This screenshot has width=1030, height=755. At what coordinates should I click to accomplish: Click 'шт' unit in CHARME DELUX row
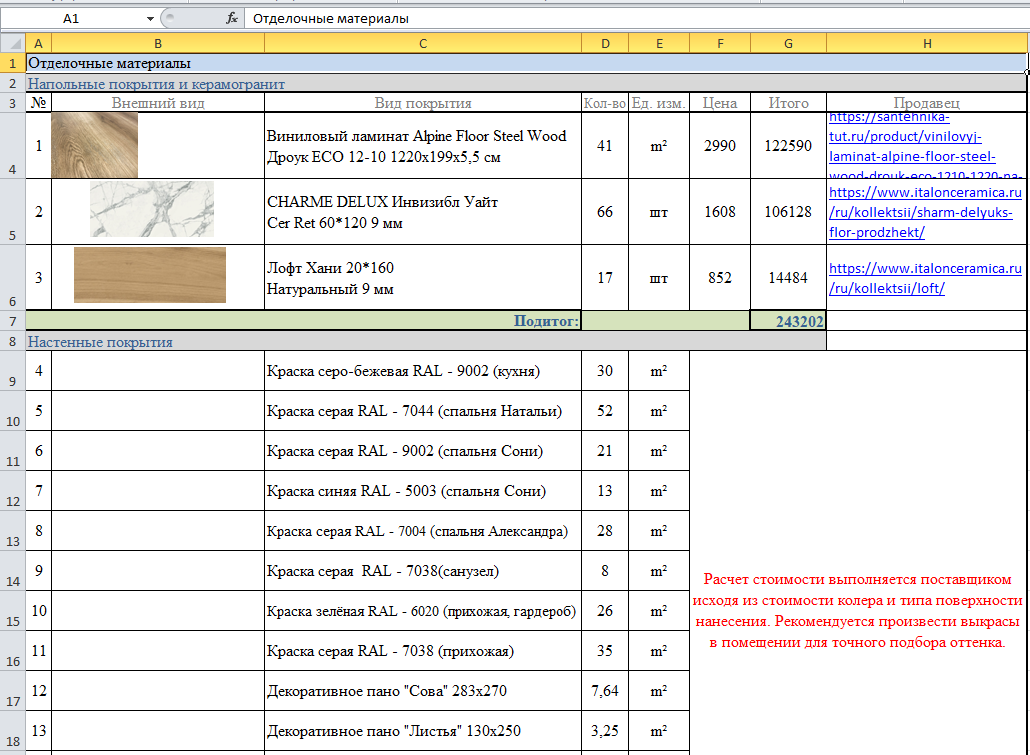click(659, 212)
